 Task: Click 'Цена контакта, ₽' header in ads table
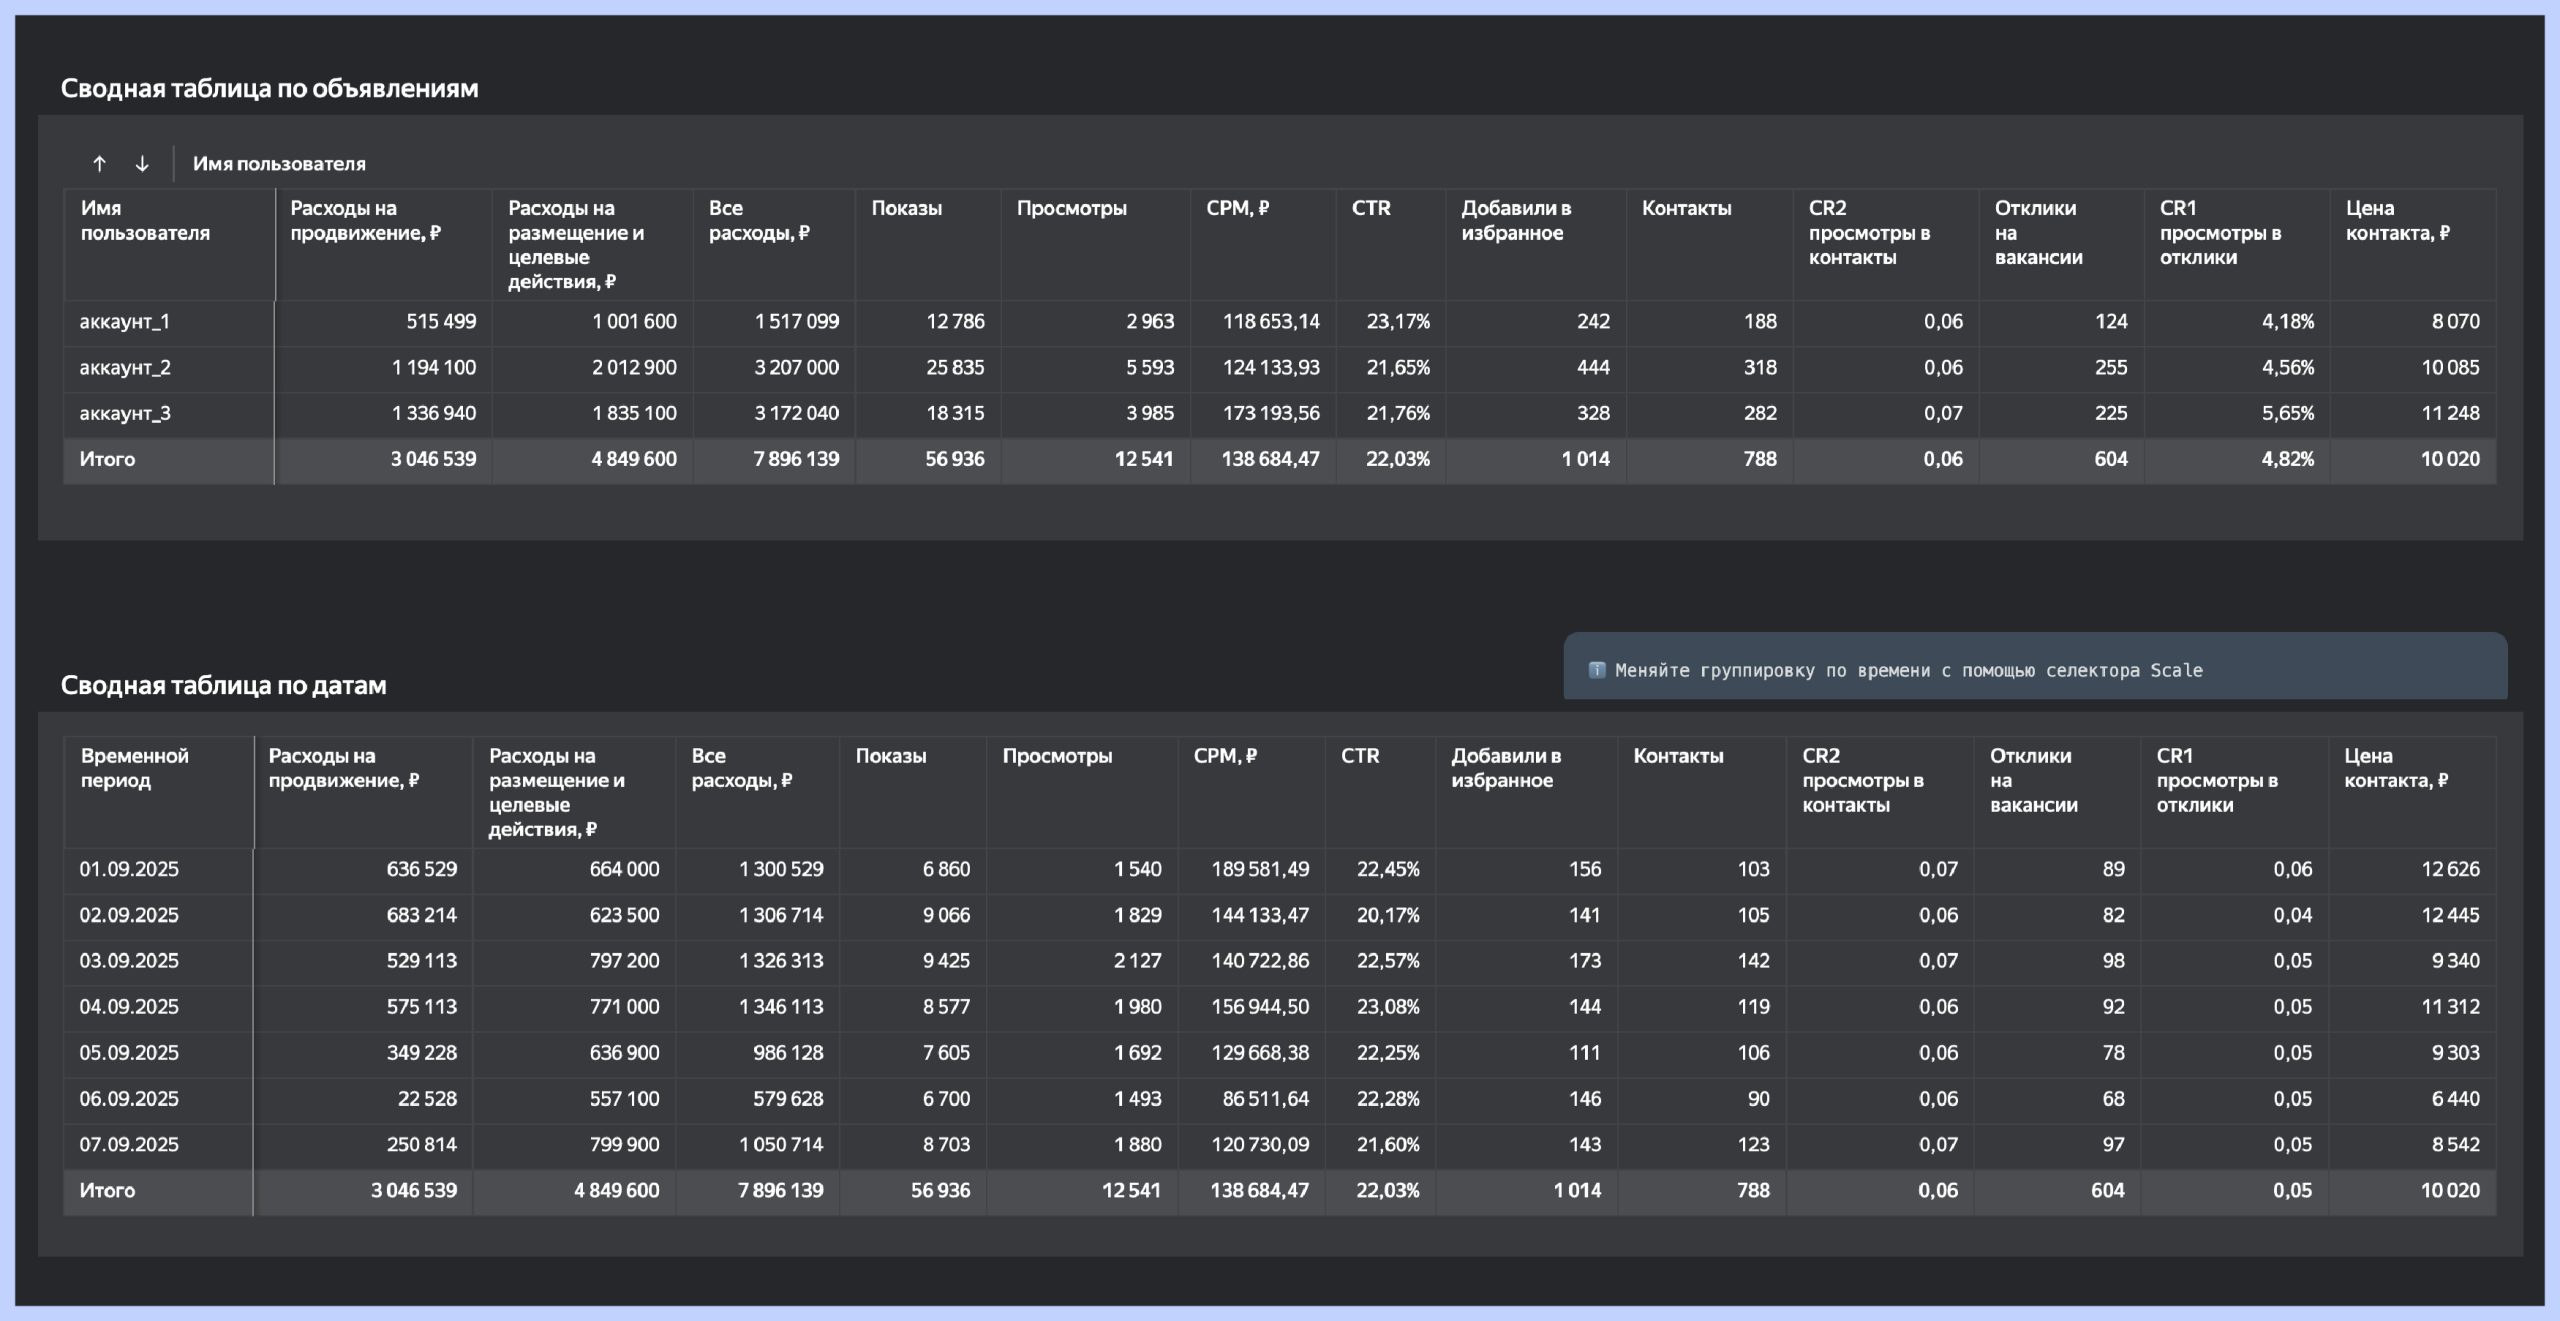click(2397, 221)
